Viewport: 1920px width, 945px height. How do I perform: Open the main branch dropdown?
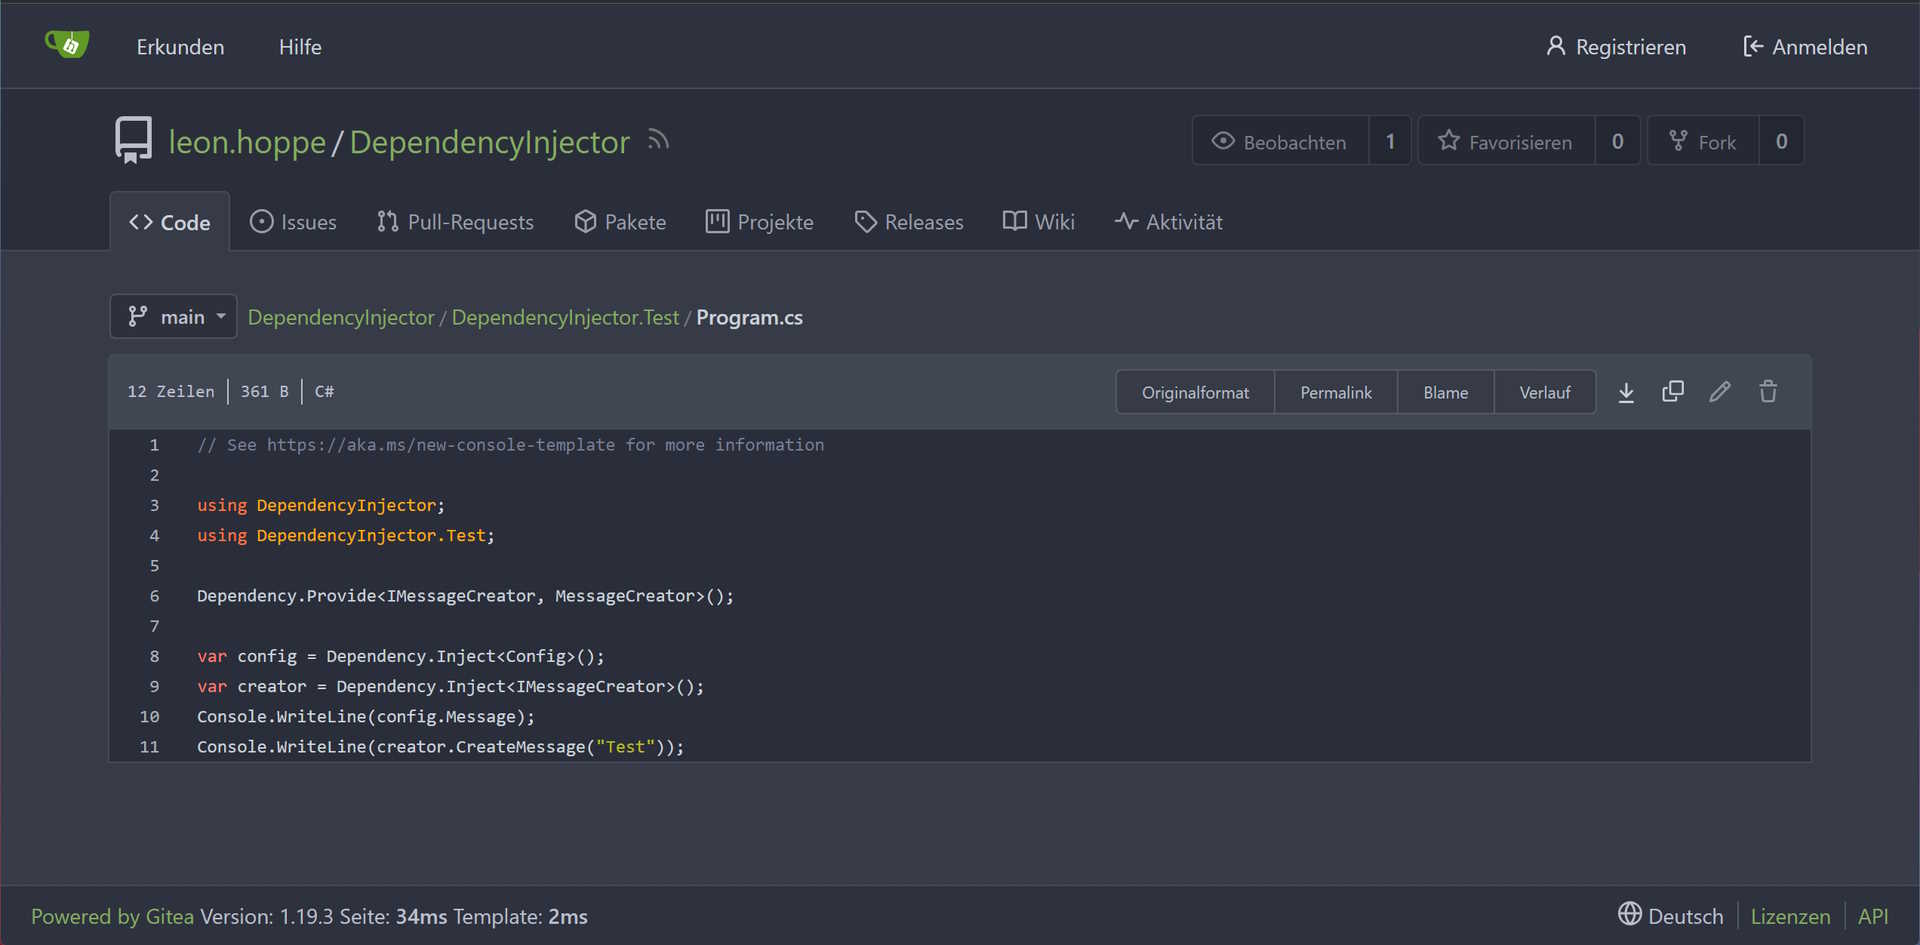tap(173, 317)
